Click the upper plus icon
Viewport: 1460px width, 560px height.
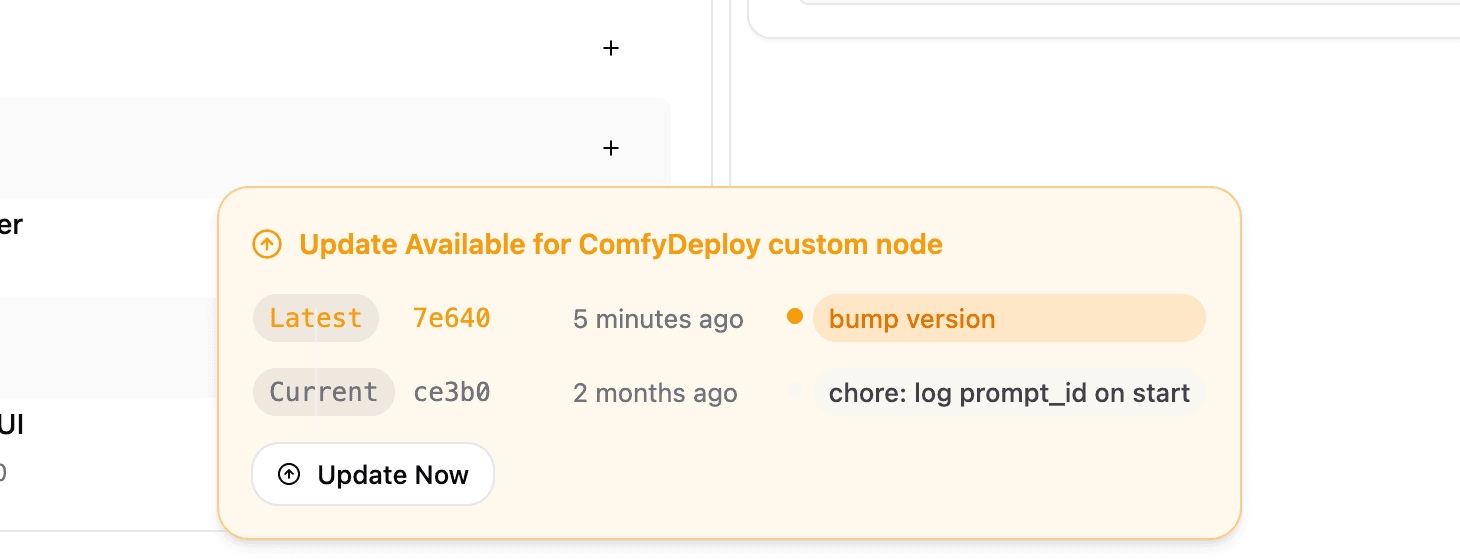point(611,48)
